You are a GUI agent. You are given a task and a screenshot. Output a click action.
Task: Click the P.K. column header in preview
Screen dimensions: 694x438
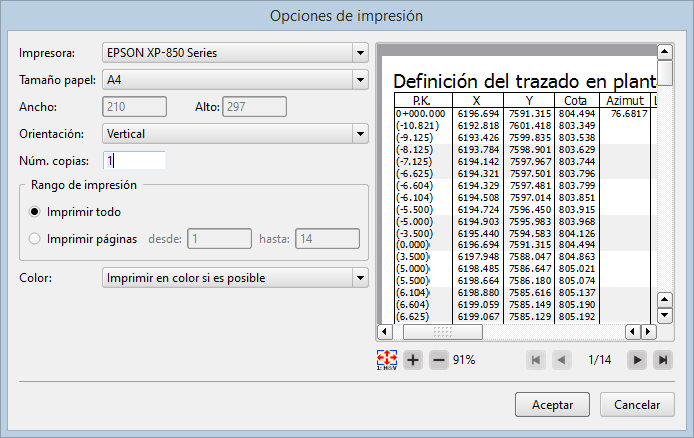click(x=422, y=100)
